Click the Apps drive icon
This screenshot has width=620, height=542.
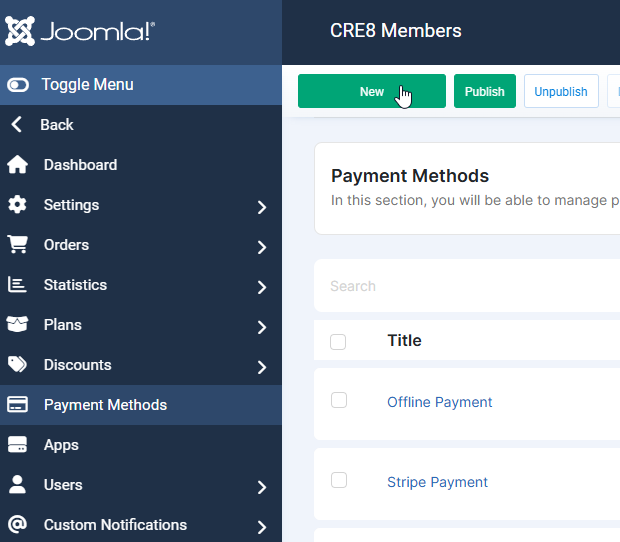[17, 445]
